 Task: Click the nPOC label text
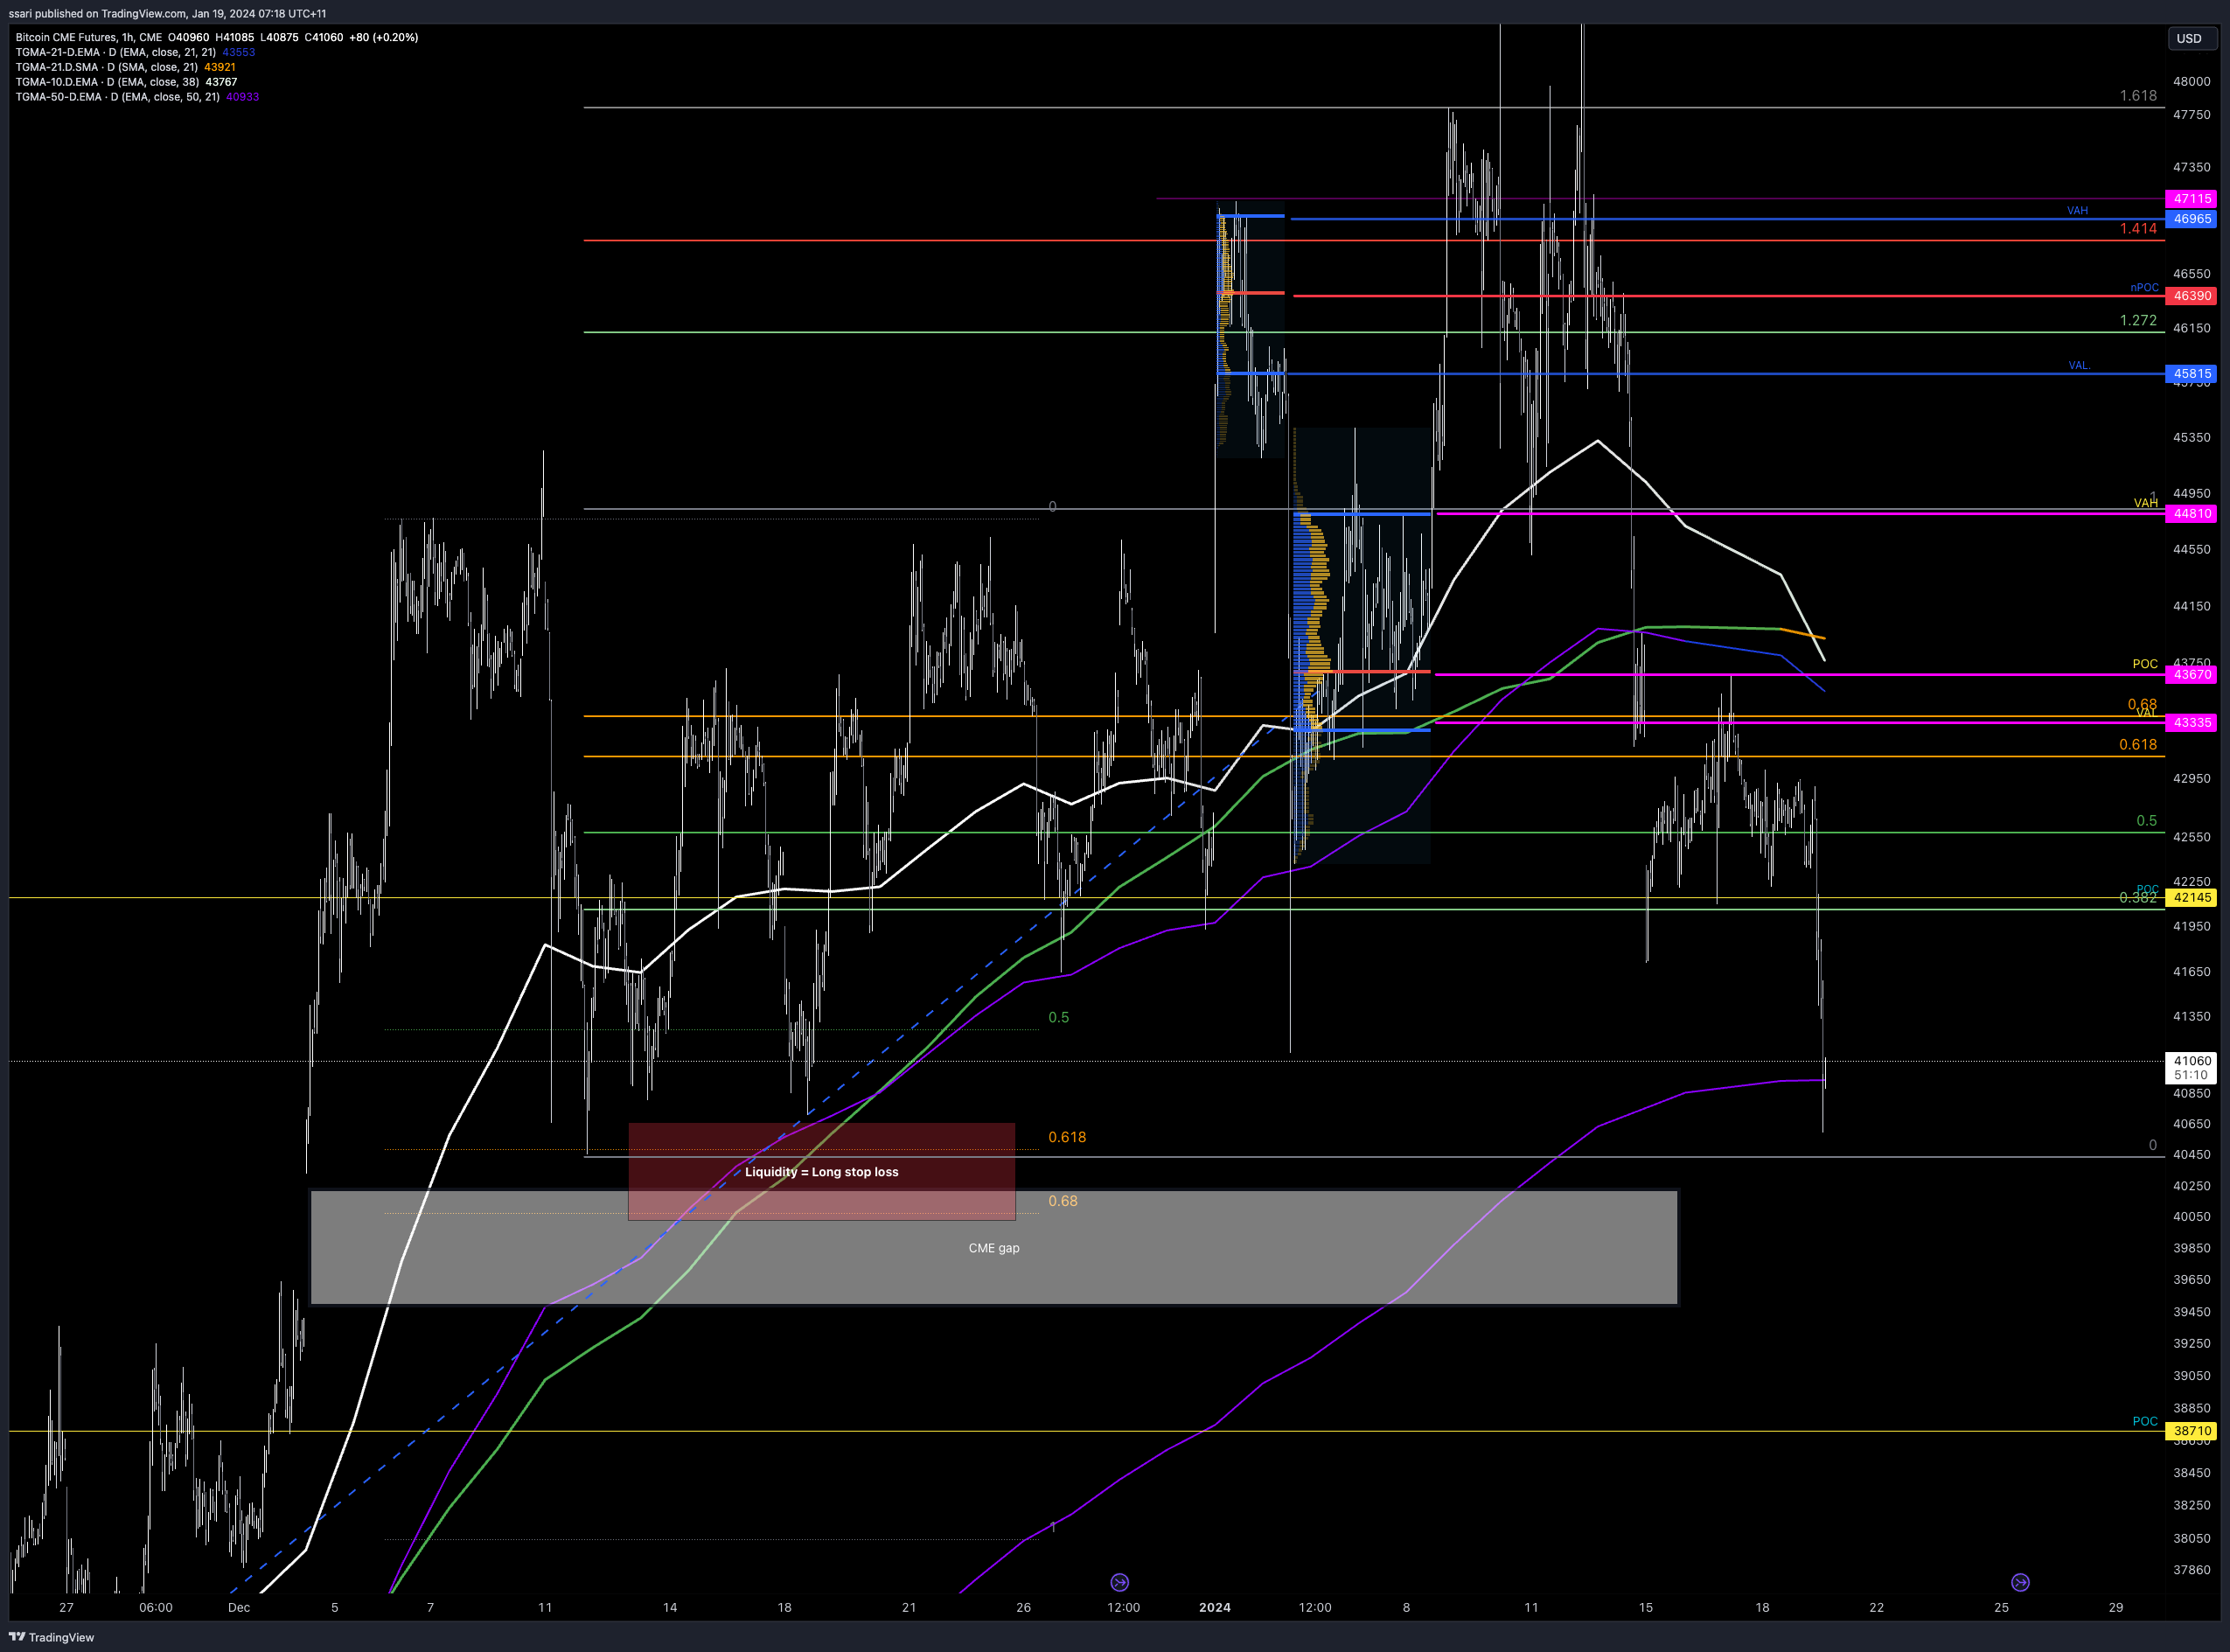point(2144,287)
